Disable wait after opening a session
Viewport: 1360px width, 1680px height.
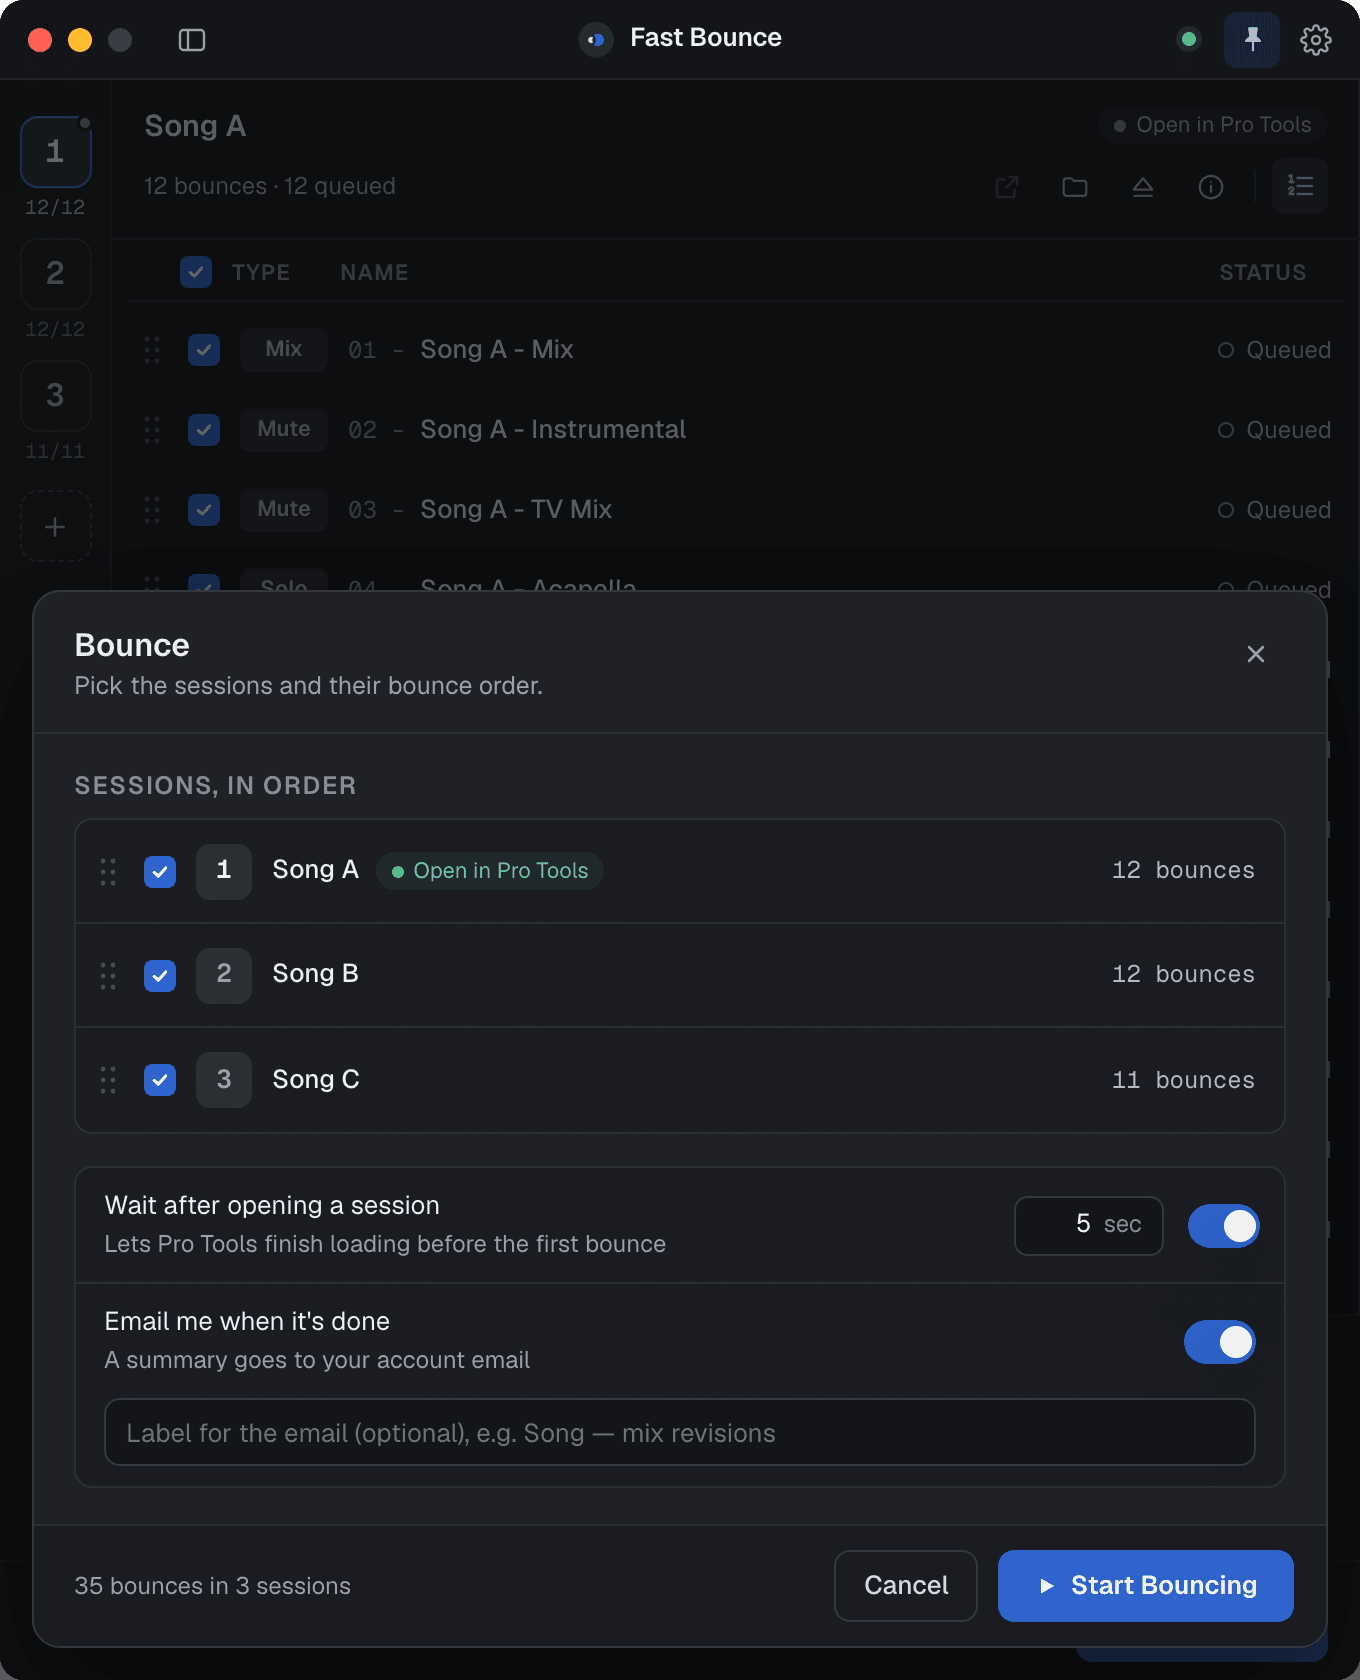pyautogui.click(x=1223, y=1226)
